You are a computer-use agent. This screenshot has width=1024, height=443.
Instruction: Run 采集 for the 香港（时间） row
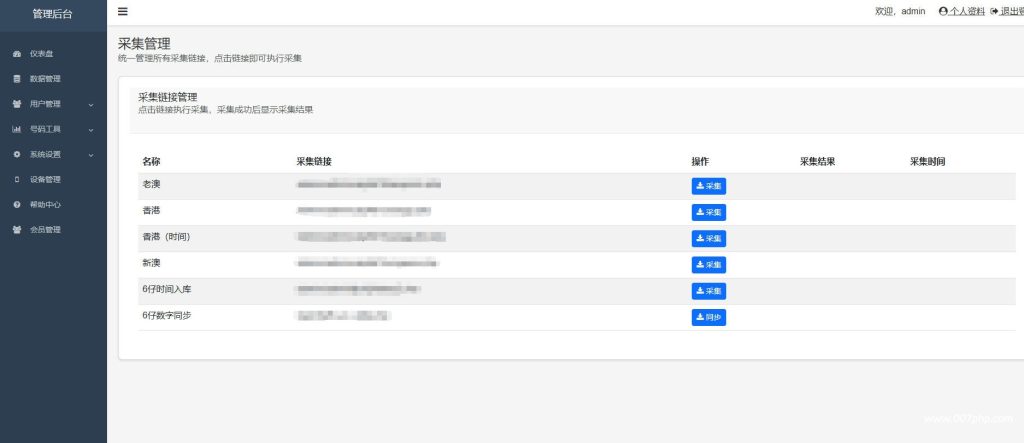coord(709,238)
